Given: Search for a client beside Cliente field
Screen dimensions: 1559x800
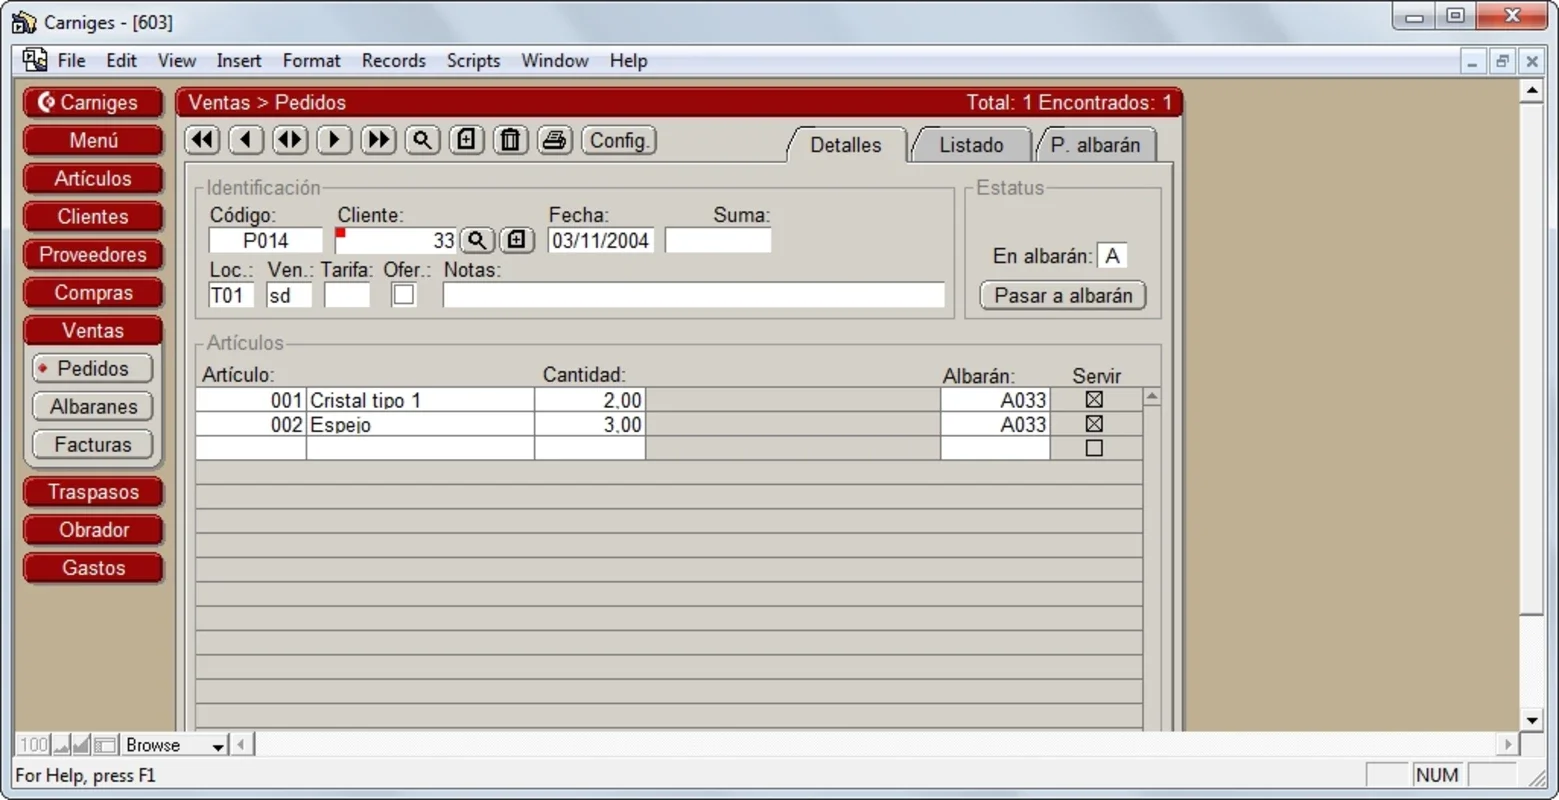Looking at the screenshot, I should pyautogui.click(x=477, y=240).
